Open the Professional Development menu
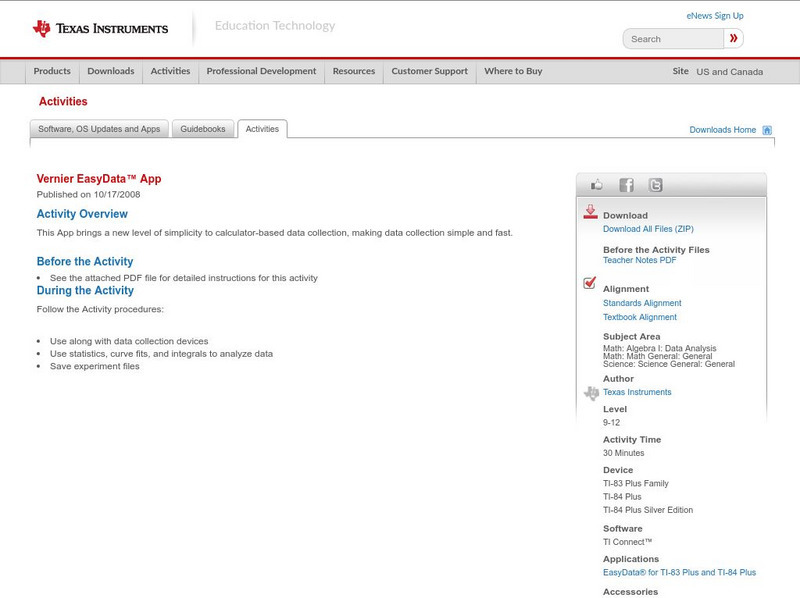This screenshot has width=800, height=598. pyautogui.click(x=260, y=71)
